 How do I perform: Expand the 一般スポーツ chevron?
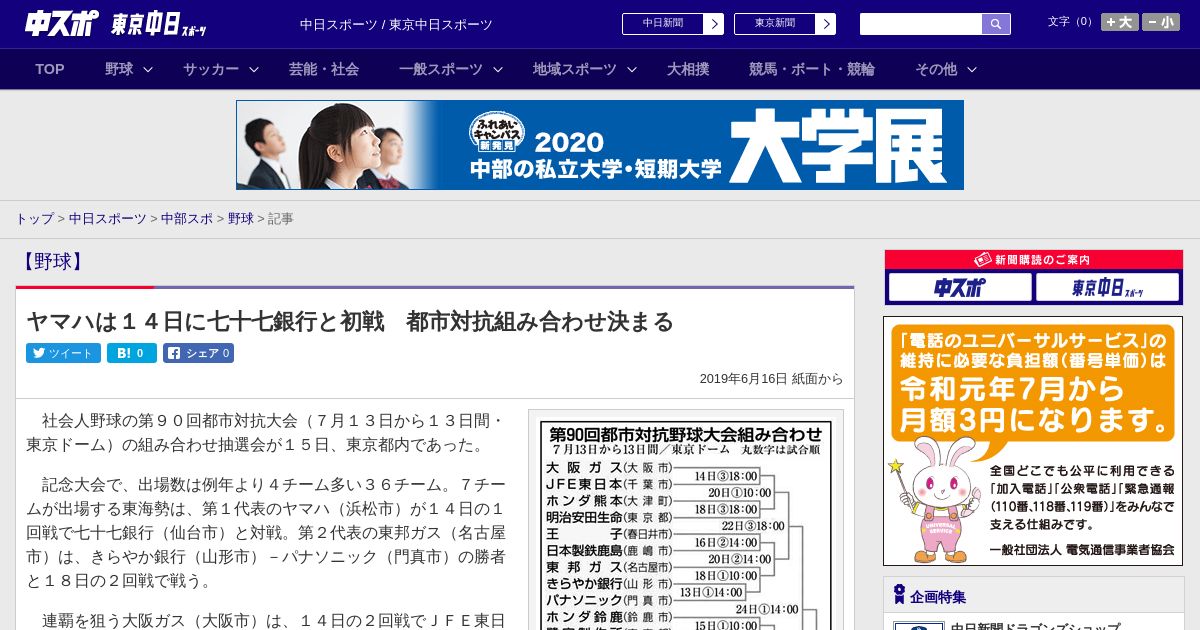coord(498,69)
